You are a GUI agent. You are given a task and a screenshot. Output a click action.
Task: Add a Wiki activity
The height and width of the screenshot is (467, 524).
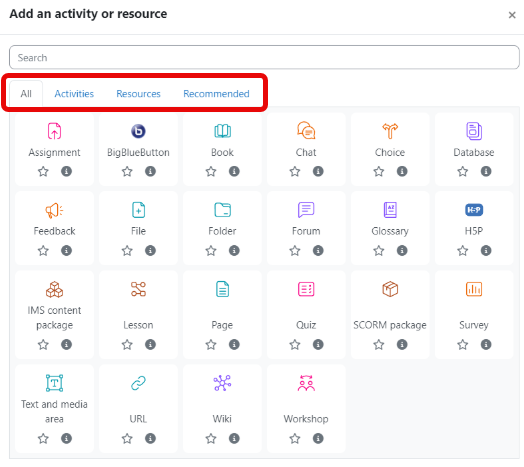pos(222,400)
